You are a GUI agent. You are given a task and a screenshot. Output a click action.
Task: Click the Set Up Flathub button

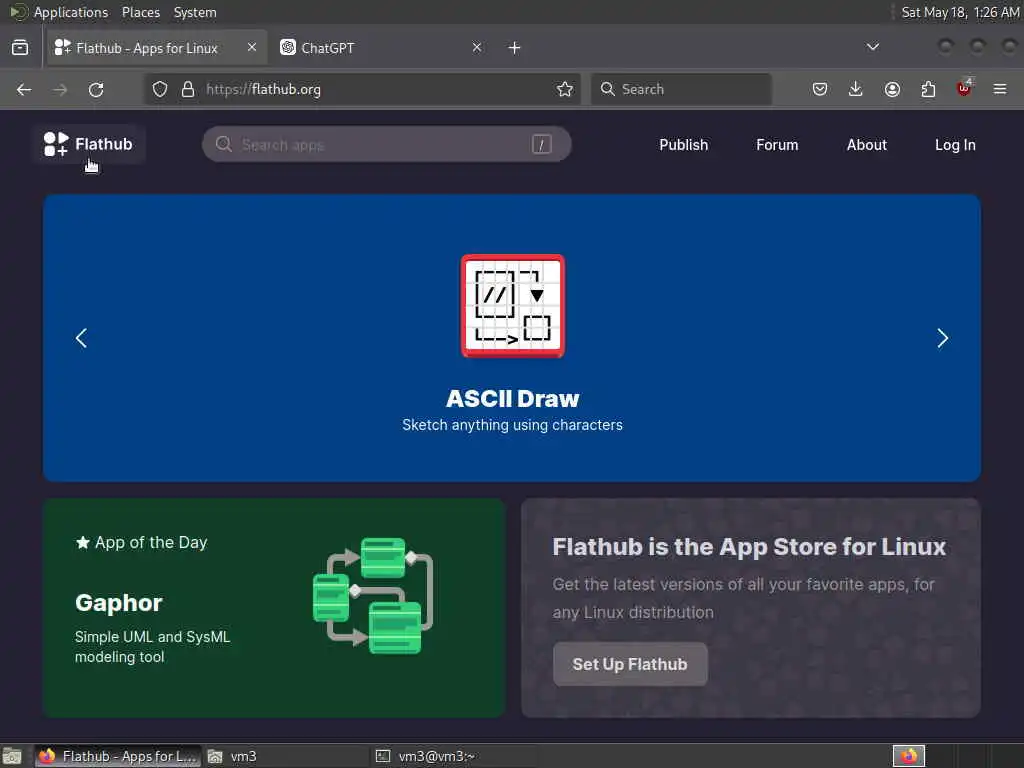(630, 664)
